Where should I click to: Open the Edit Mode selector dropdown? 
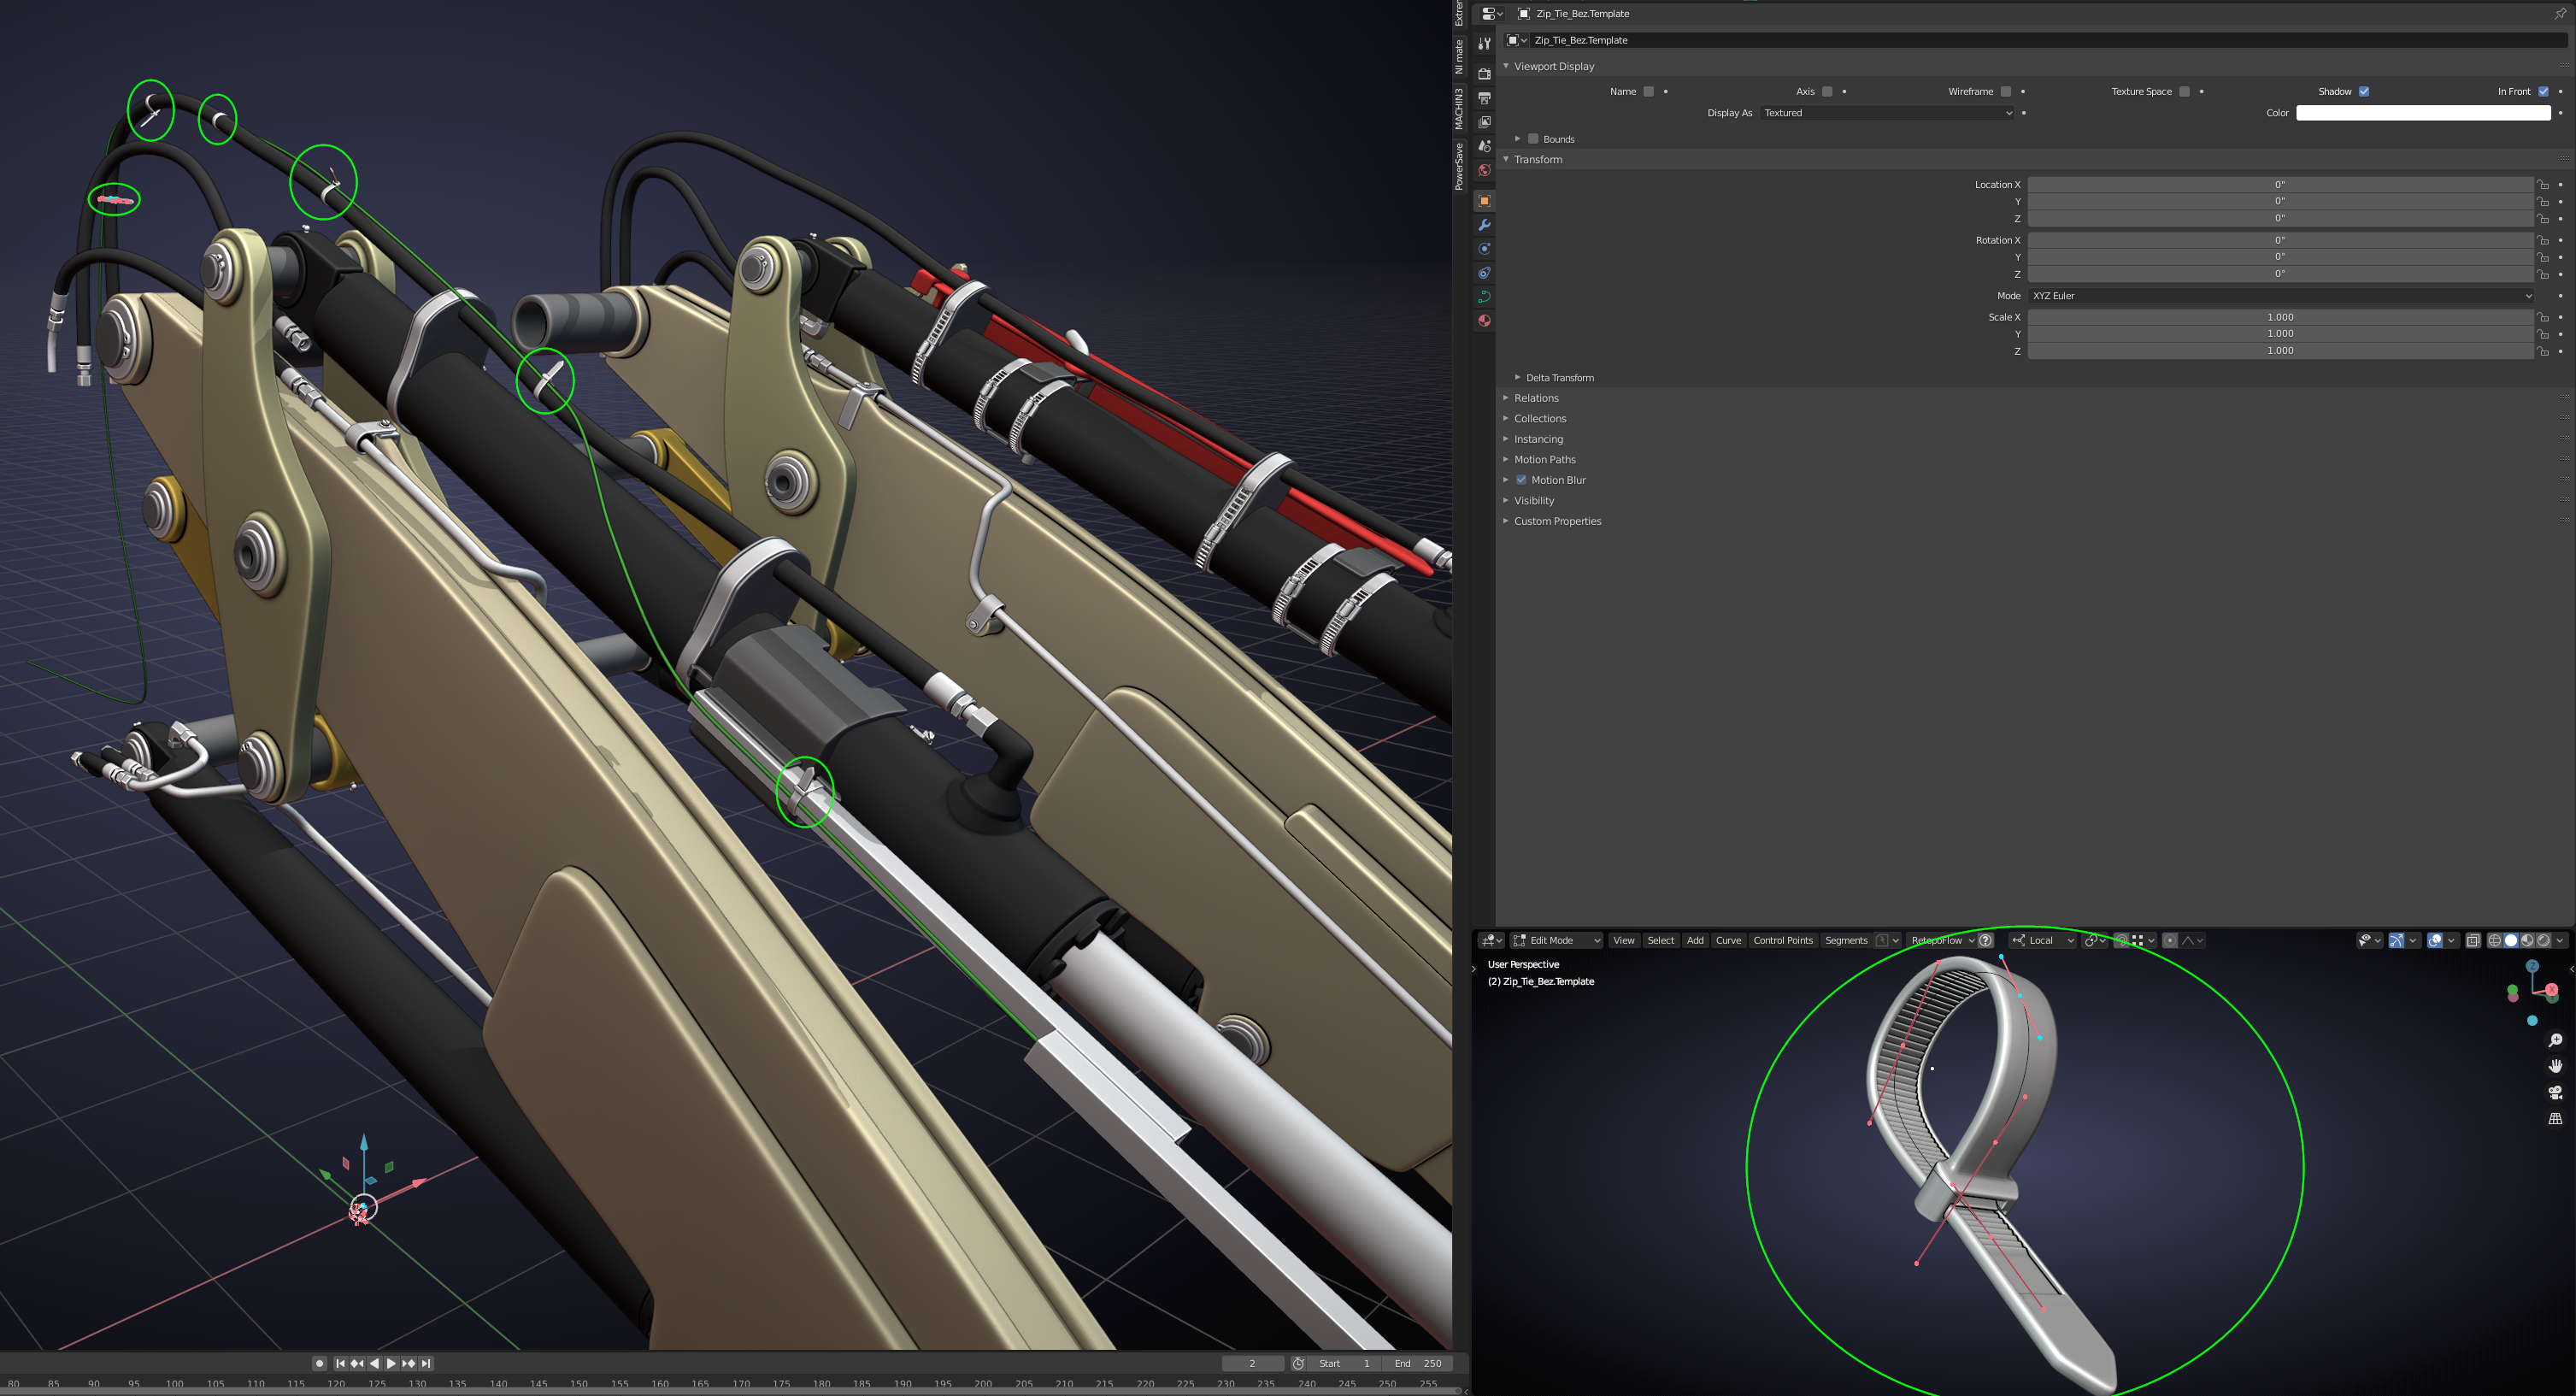pyautogui.click(x=1557, y=940)
